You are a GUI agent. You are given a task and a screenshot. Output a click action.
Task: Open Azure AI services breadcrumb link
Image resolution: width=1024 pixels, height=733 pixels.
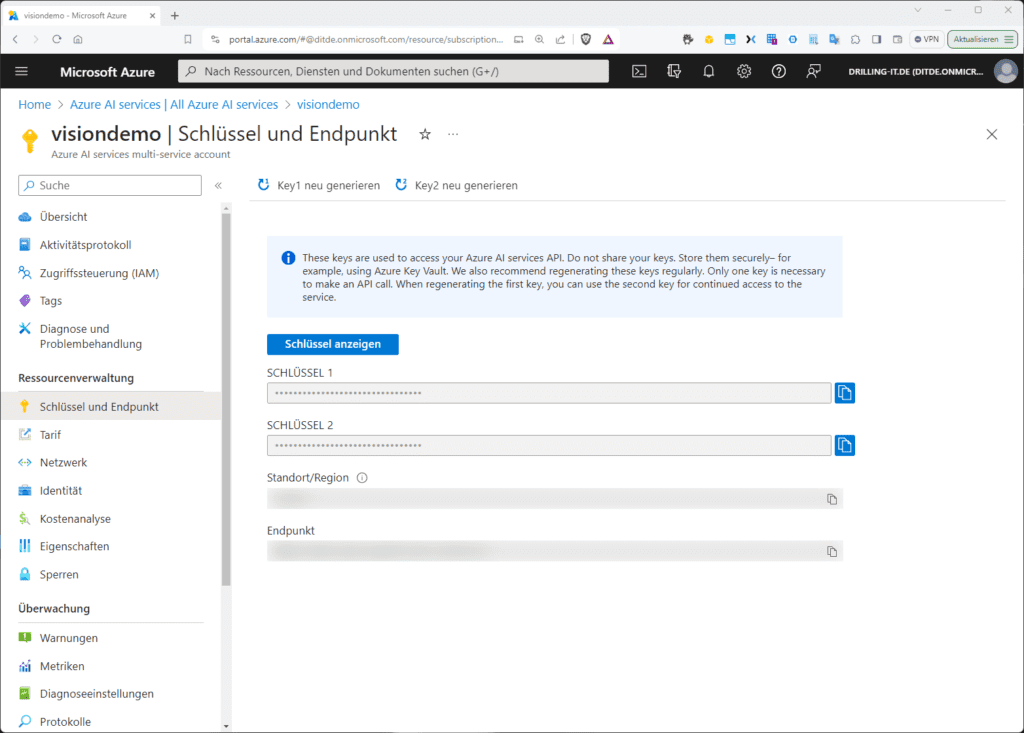174,105
